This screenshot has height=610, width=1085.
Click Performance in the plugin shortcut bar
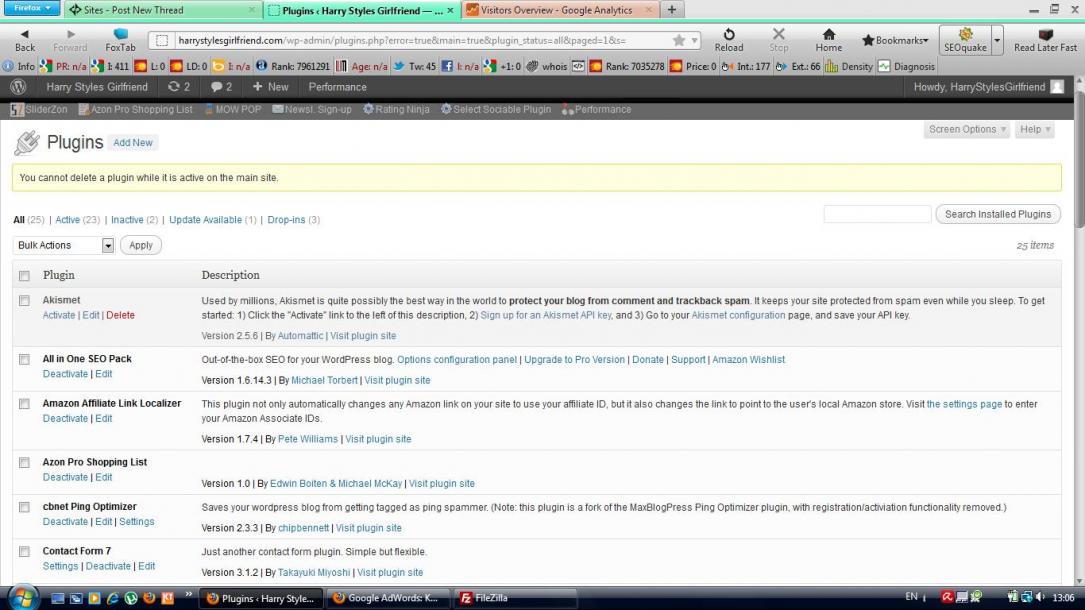596,109
